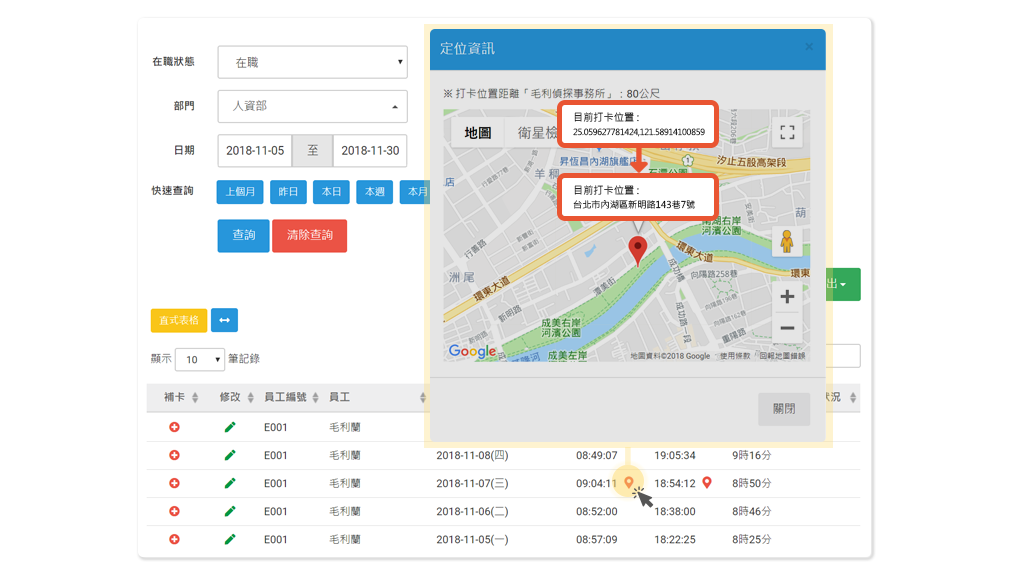Open the 在職狀態 dropdown showing 在職

click(x=312, y=62)
